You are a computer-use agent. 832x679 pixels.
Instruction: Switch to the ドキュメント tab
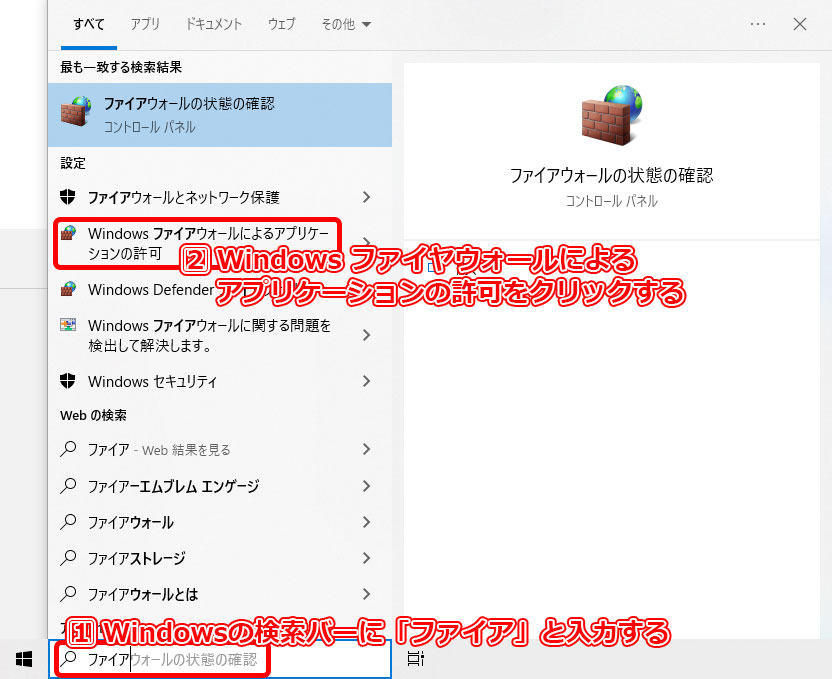point(213,24)
